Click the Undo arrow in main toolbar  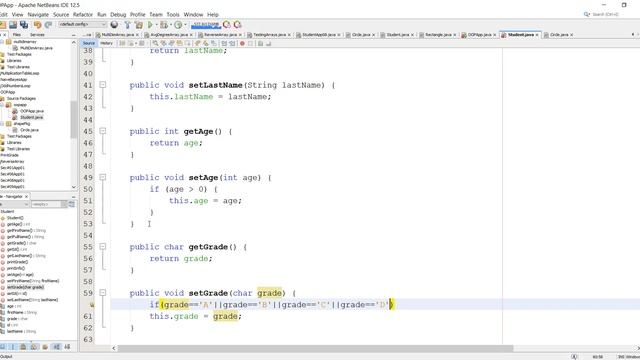click(38, 25)
